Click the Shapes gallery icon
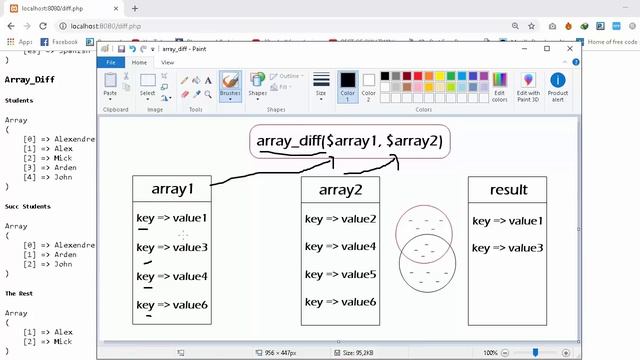The height and width of the screenshot is (360, 640). point(258,80)
